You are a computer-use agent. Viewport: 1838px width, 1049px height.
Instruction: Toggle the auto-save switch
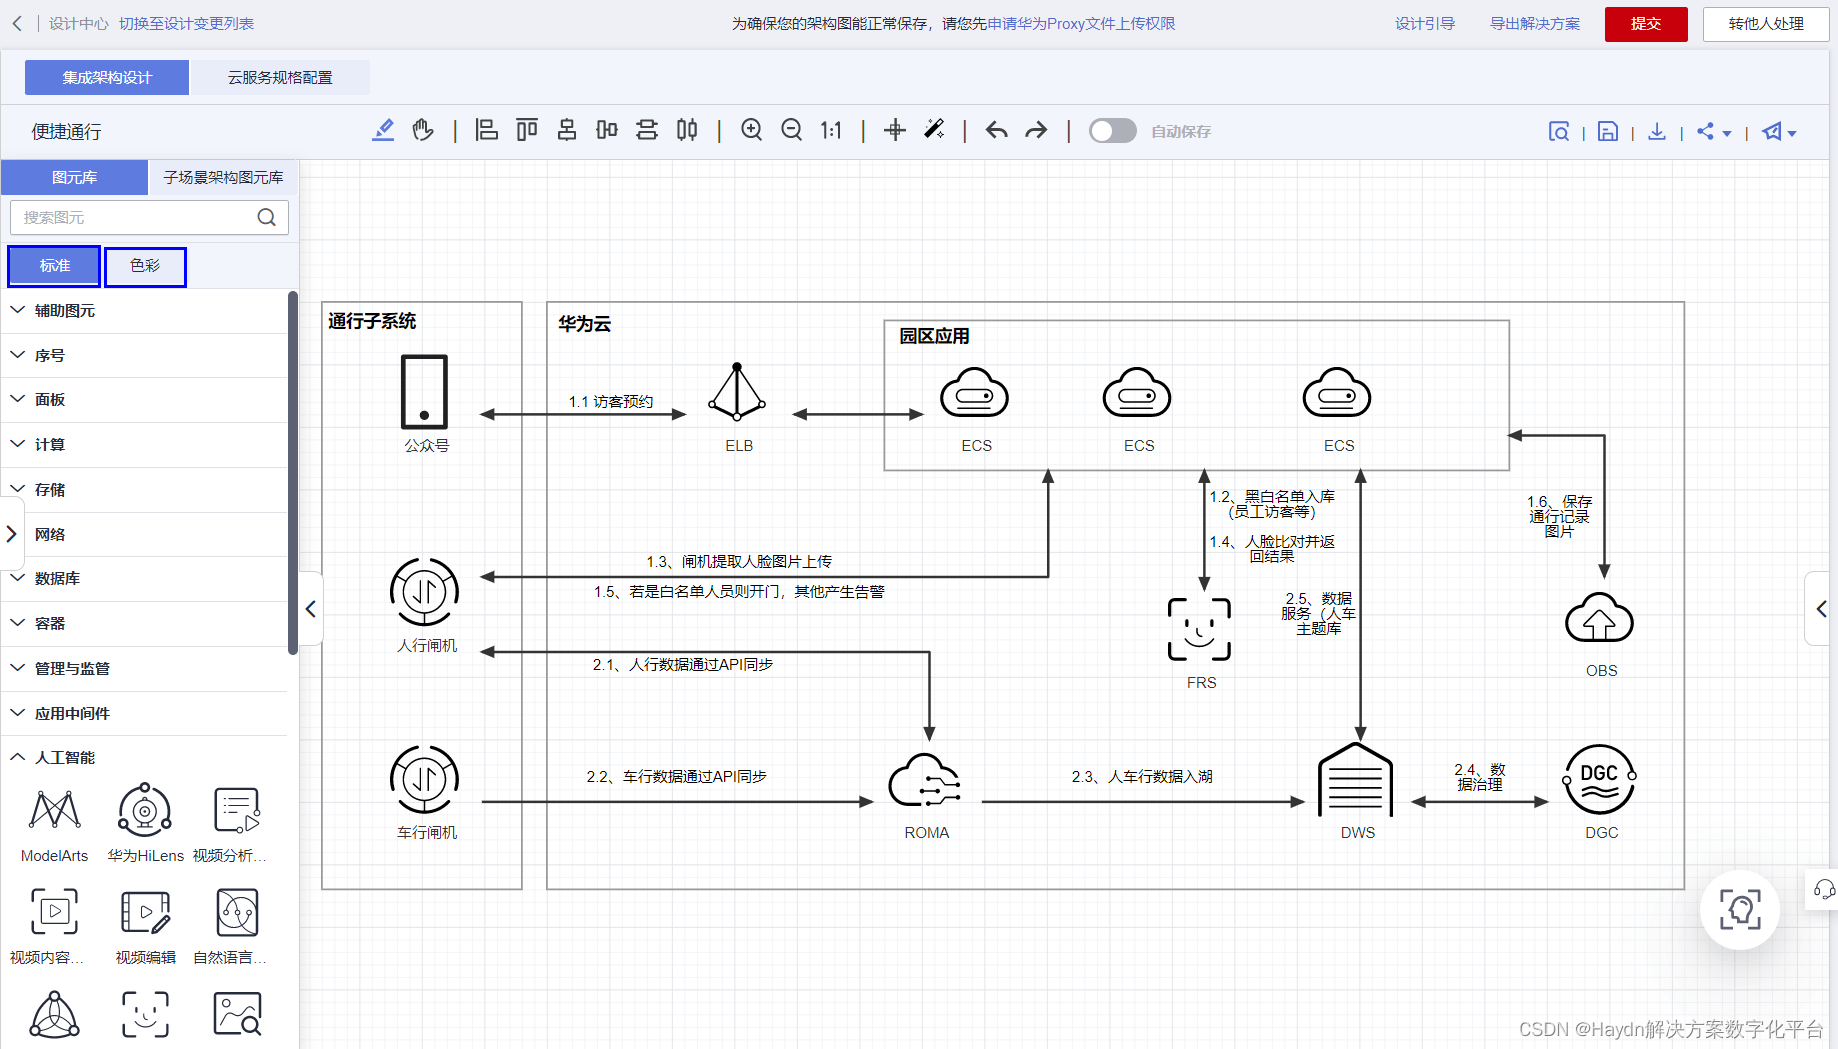tap(1112, 131)
